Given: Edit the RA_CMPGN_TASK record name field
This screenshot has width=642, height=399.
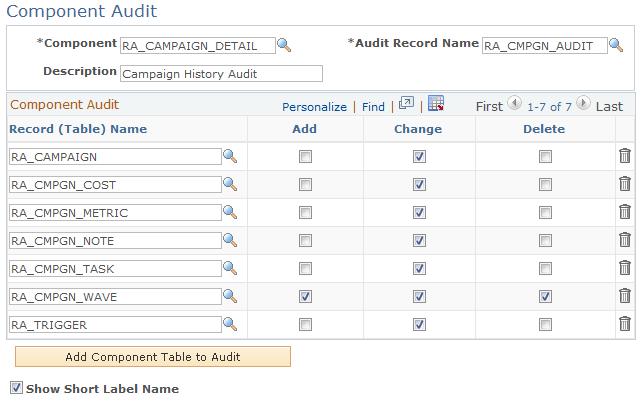Looking at the screenshot, I should pos(115,269).
